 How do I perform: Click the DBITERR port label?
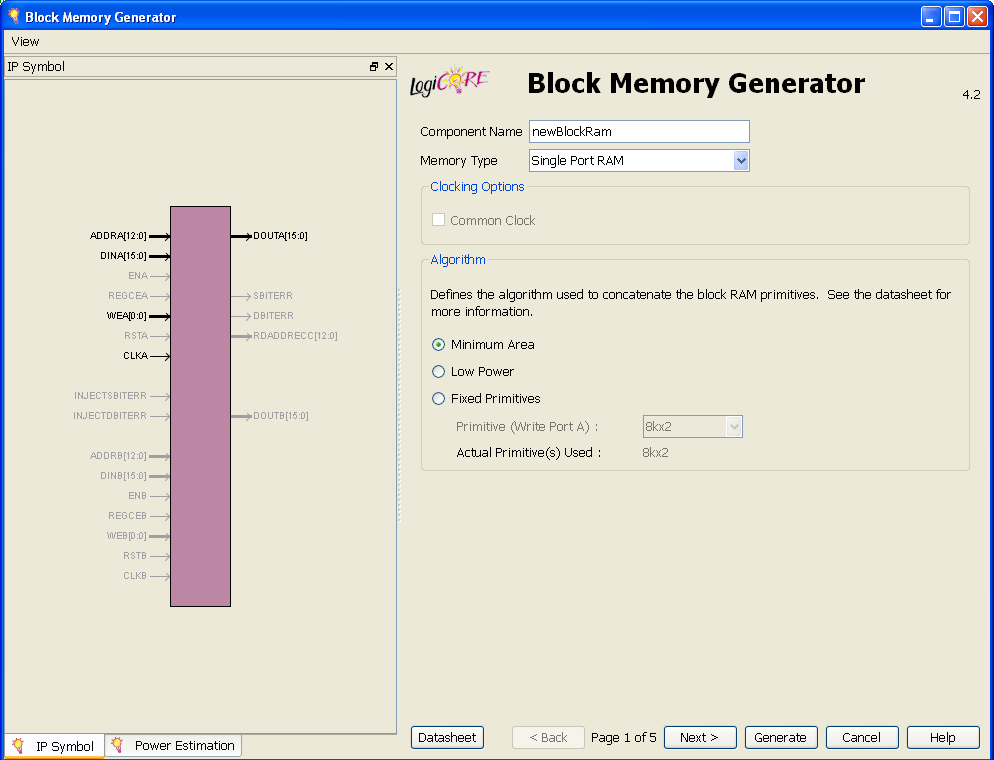coord(273,316)
